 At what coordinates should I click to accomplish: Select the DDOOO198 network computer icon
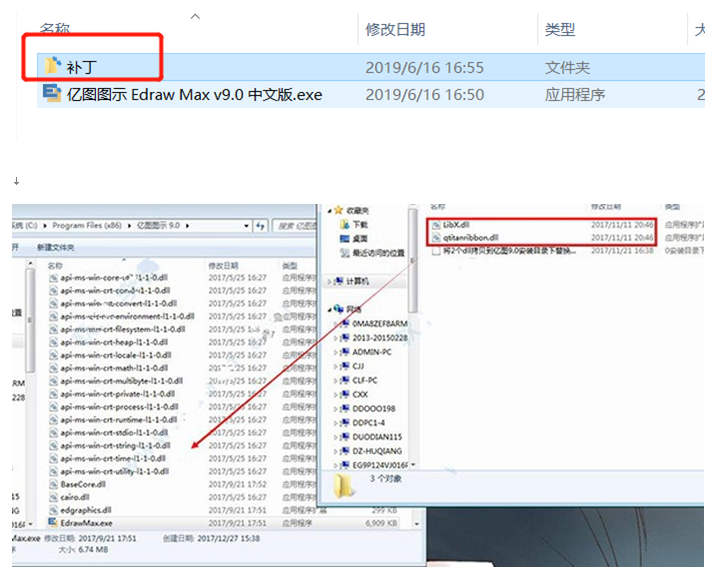tap(345, 409)
